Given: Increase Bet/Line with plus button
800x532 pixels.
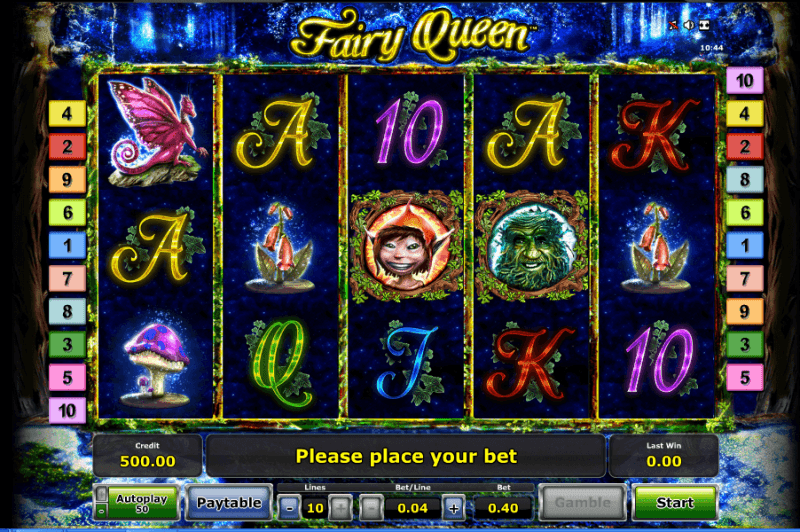Looking at the screenshot, I should tap(454, 508).
